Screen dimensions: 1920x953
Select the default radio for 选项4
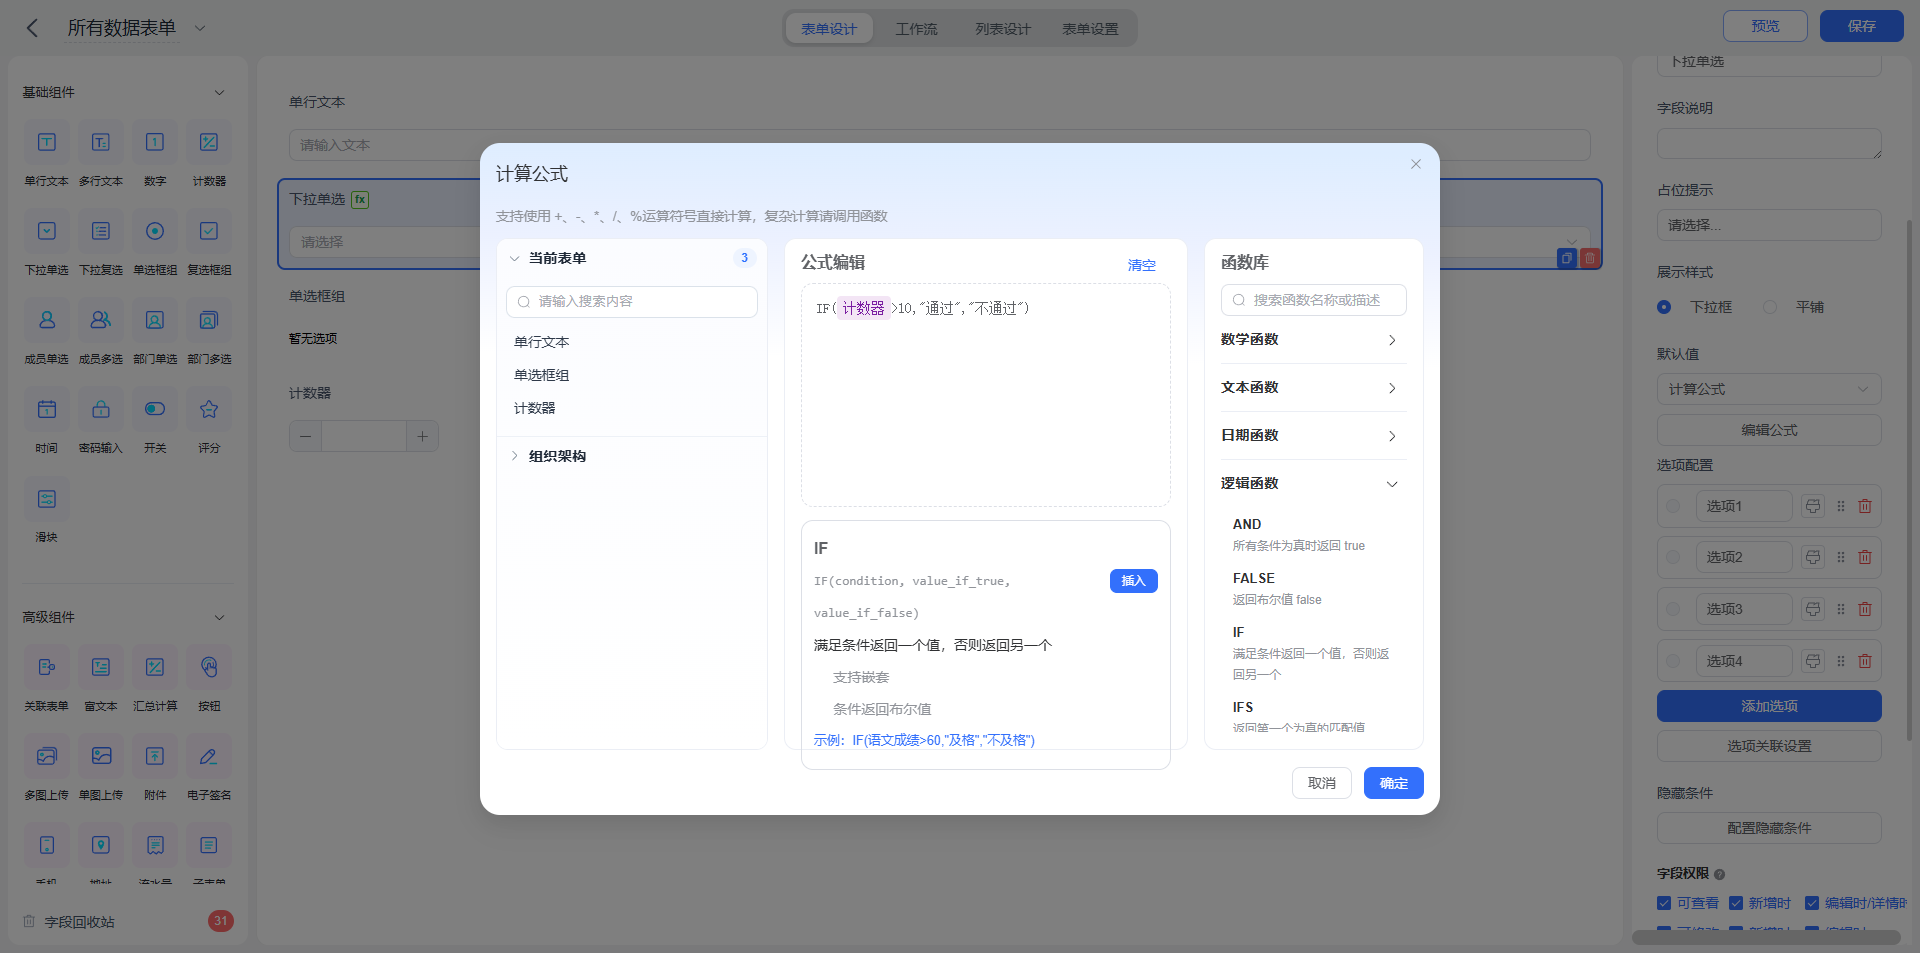click(x=1673, y=661)
